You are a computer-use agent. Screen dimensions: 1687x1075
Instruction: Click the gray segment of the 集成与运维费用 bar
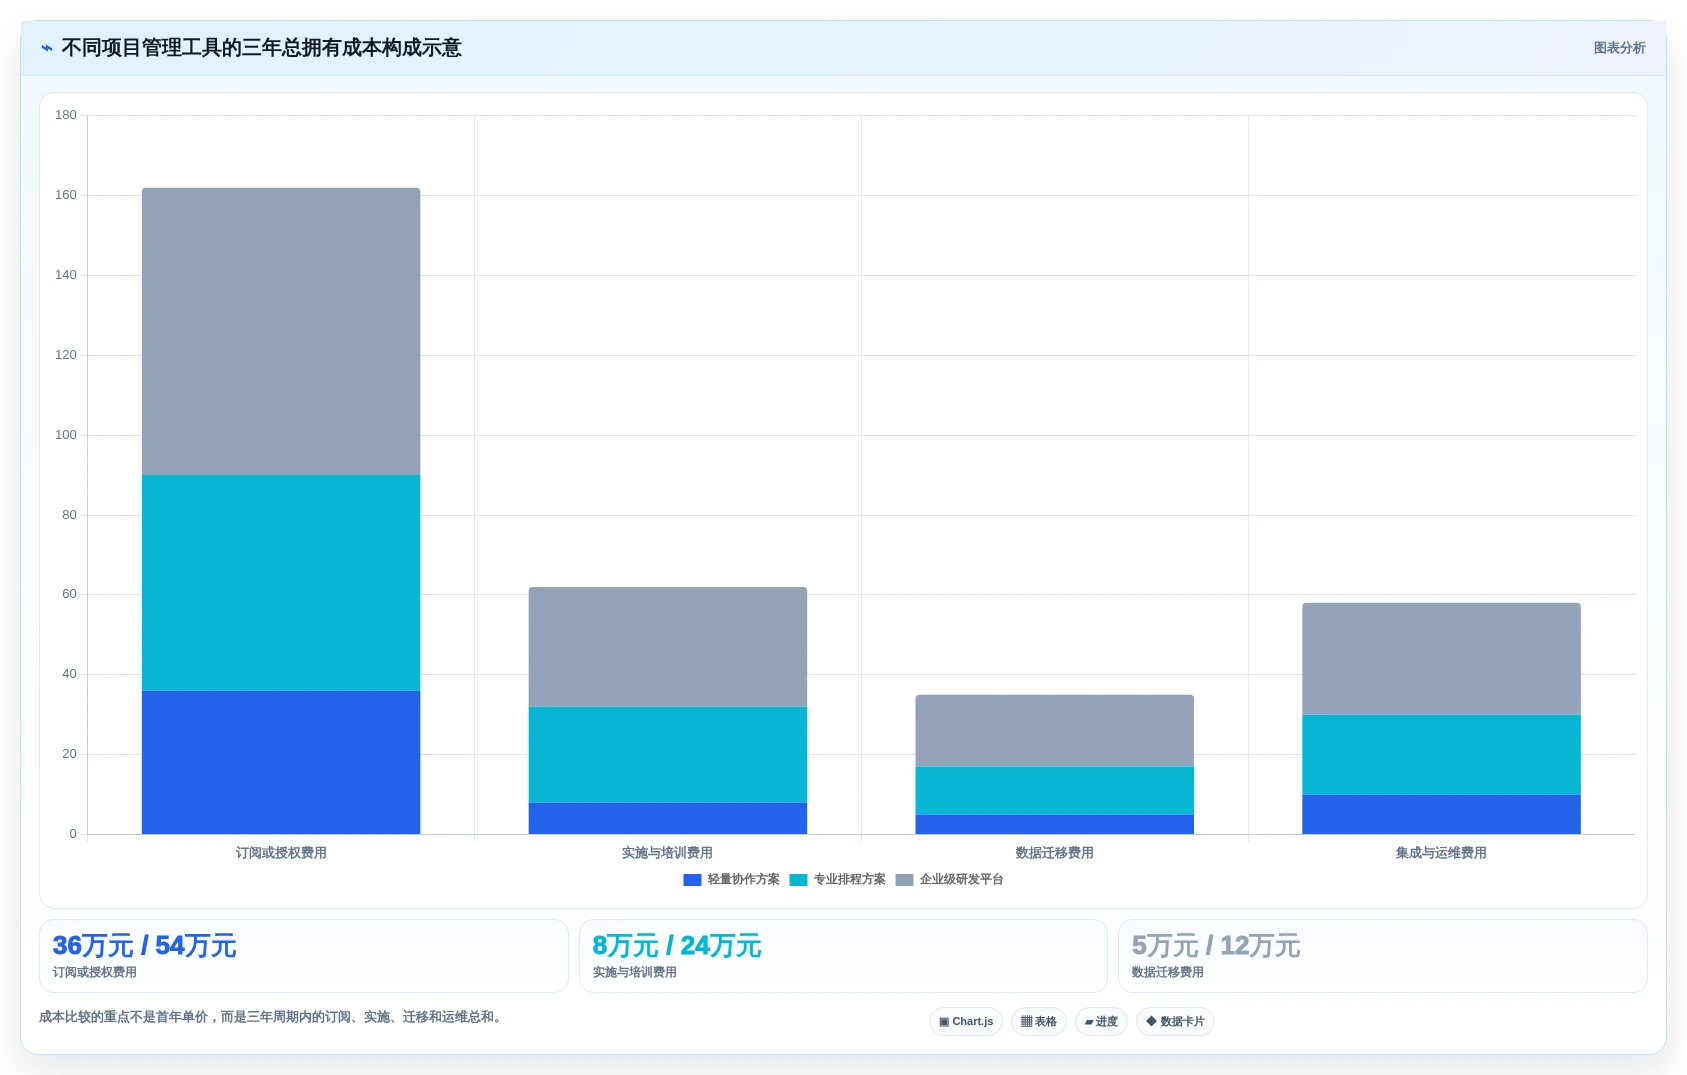[x=1441, y=659]
